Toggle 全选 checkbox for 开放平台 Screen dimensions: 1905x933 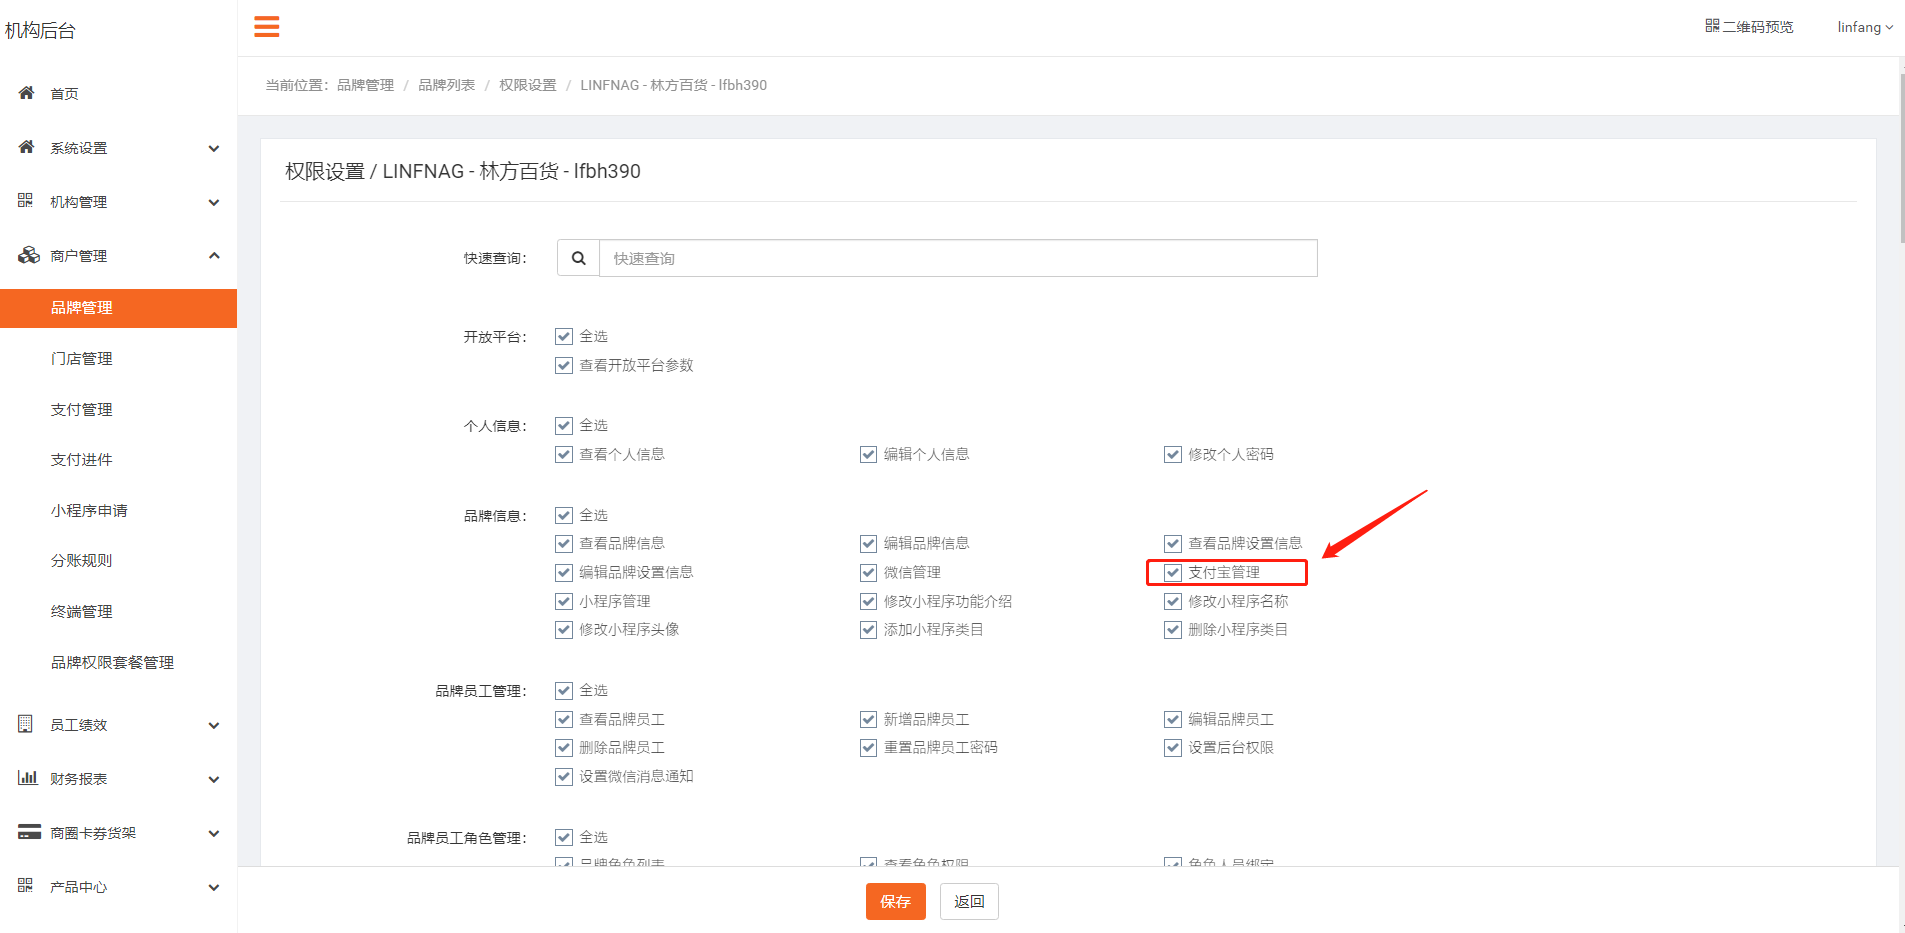(x=564, y=336)
